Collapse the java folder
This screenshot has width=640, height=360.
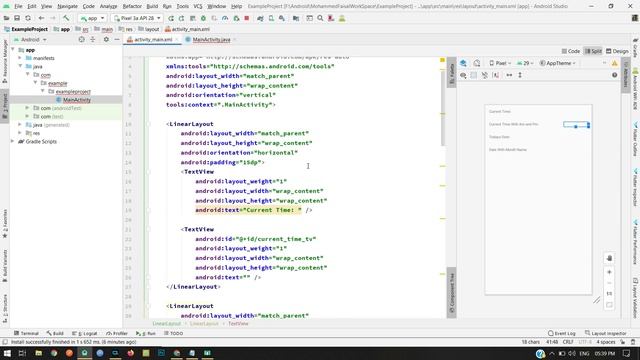pos(20,66)
